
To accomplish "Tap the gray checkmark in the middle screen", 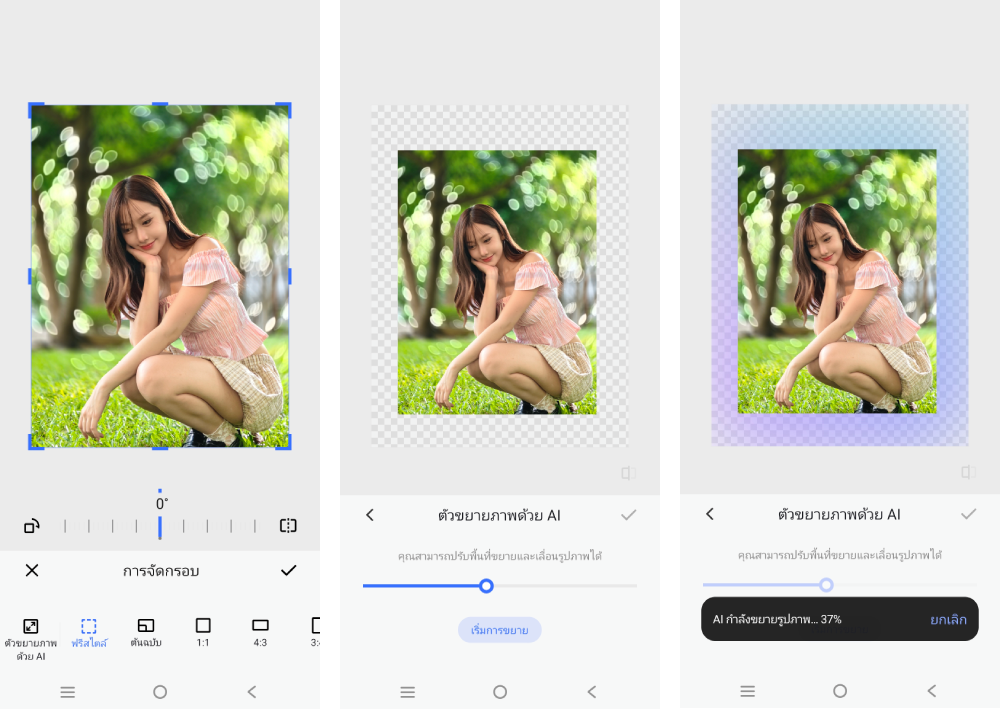I will click(628, 515).
